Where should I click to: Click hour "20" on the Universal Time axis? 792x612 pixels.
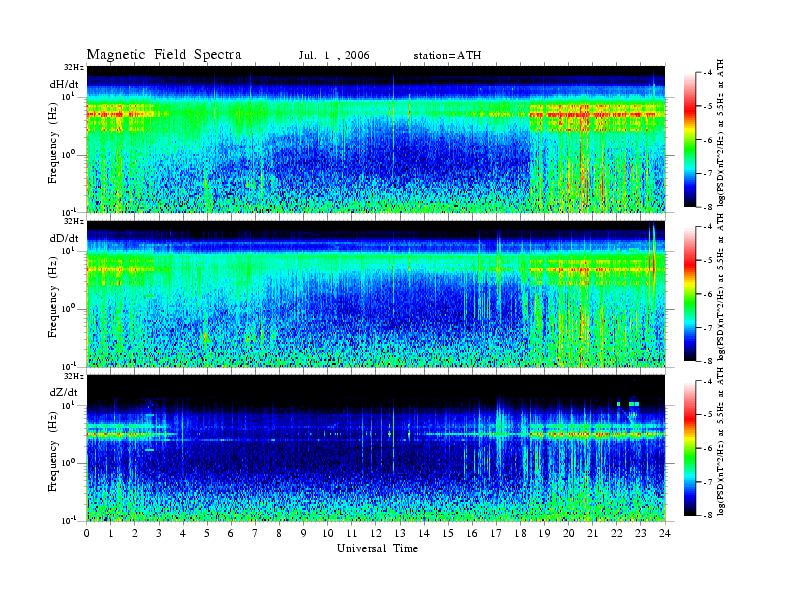[569, 533]
